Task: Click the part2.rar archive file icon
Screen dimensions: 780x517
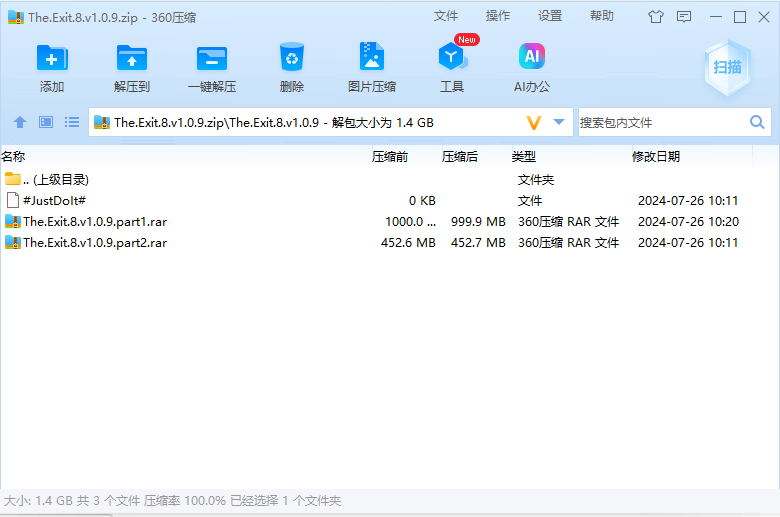Action: tap(13, 242)
